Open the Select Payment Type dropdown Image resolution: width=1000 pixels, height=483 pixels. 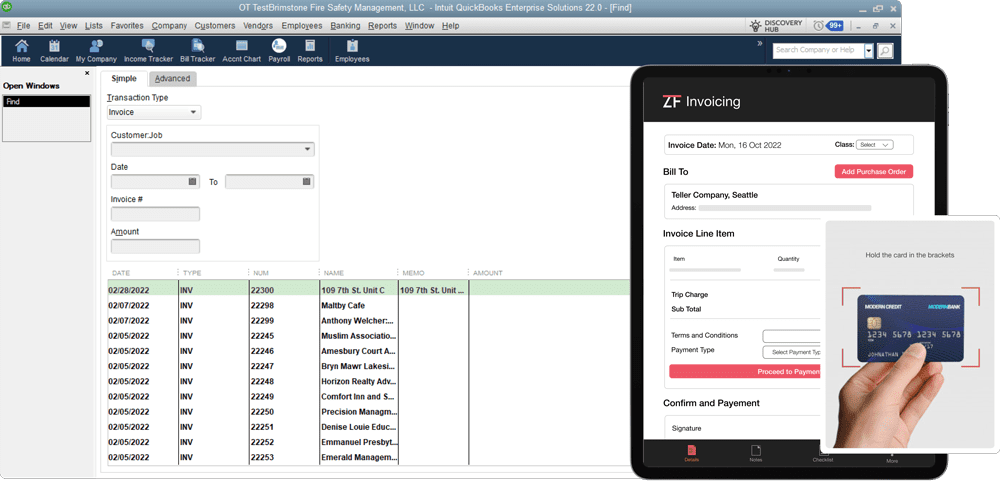pyautogui.click(x=791, y=352)
